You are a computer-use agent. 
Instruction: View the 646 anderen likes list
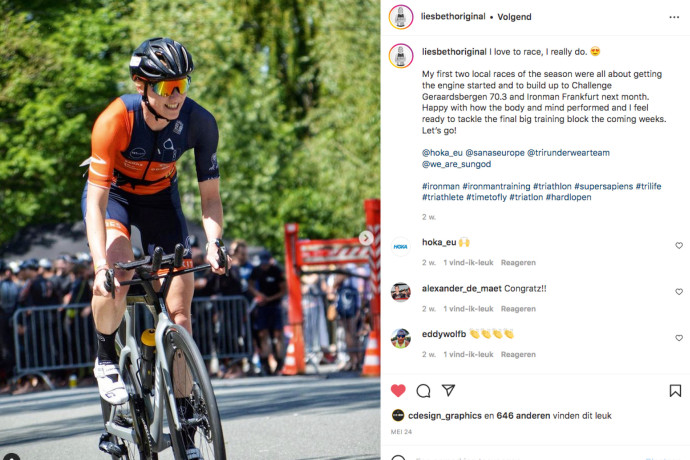[x=523, y=416]
